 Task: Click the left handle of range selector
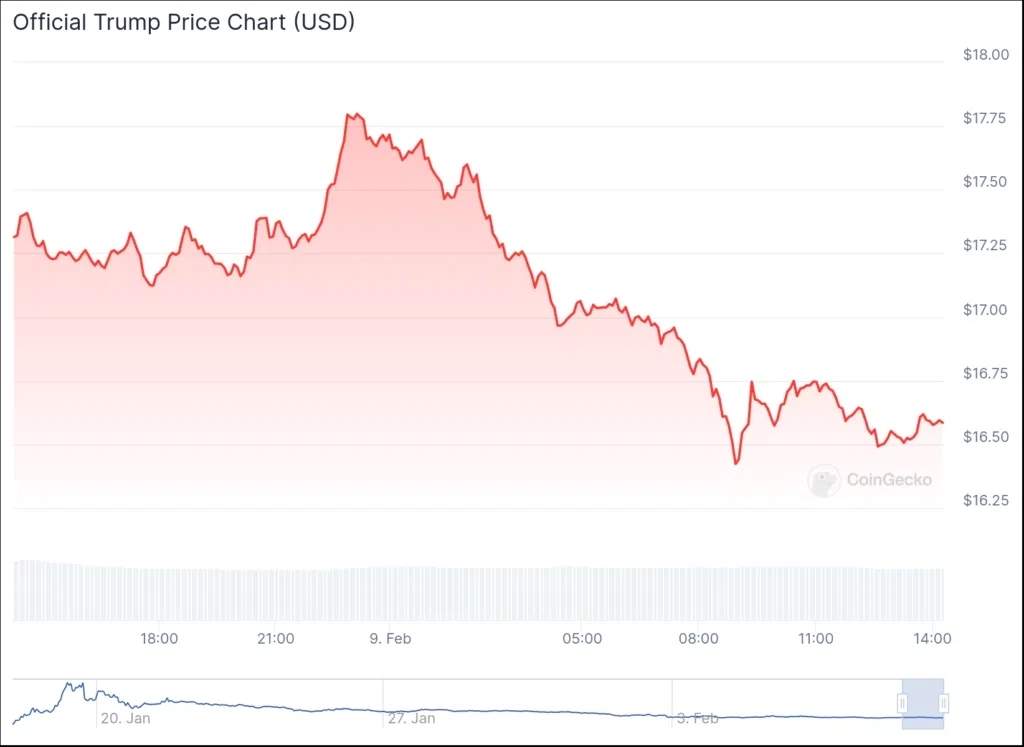902,703
